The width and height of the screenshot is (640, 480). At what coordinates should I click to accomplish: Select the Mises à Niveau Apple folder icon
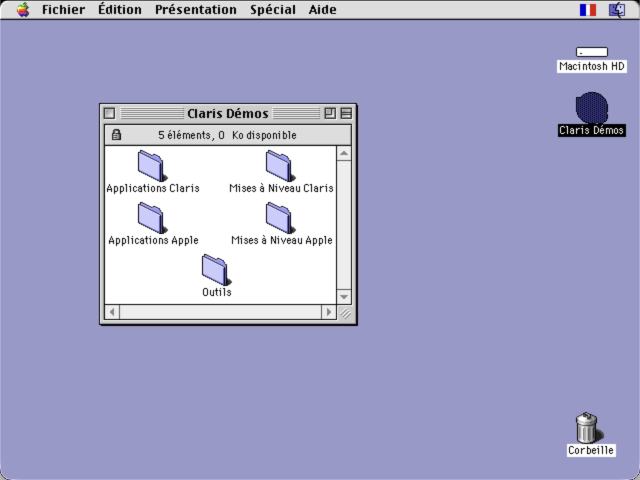(280, 218)
